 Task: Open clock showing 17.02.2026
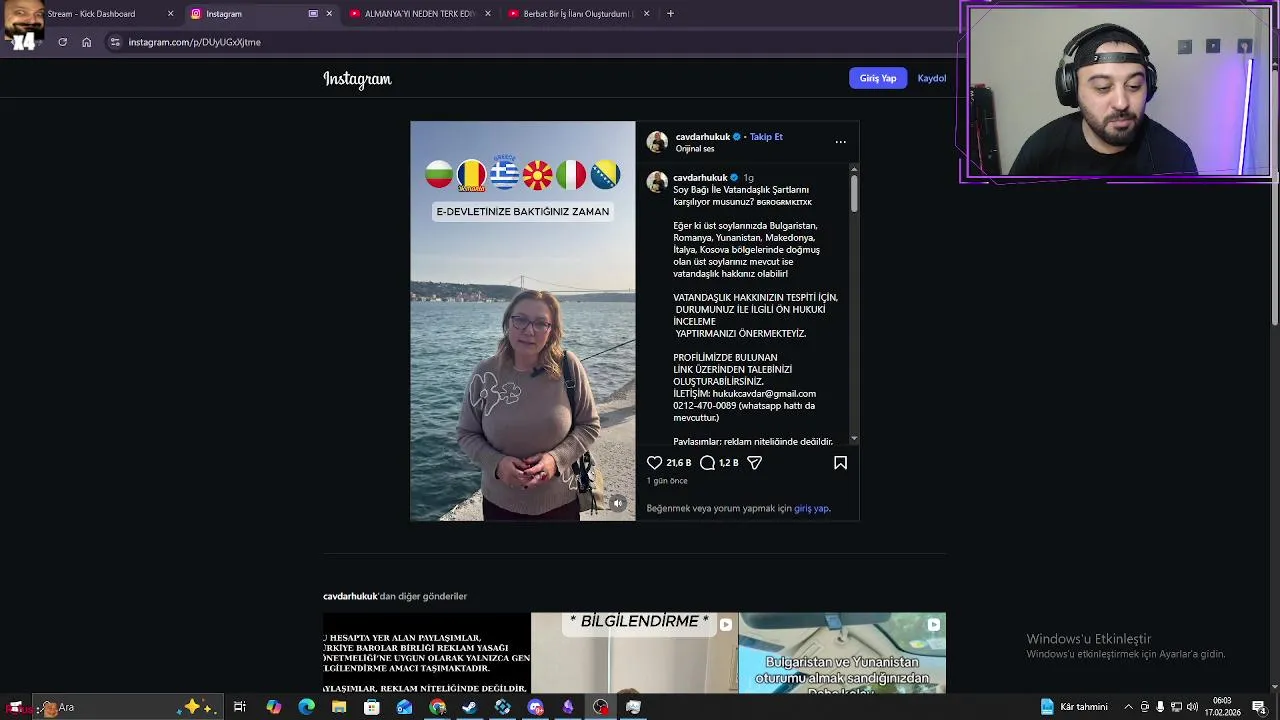pyautogui.click(x=1222, y=707)
